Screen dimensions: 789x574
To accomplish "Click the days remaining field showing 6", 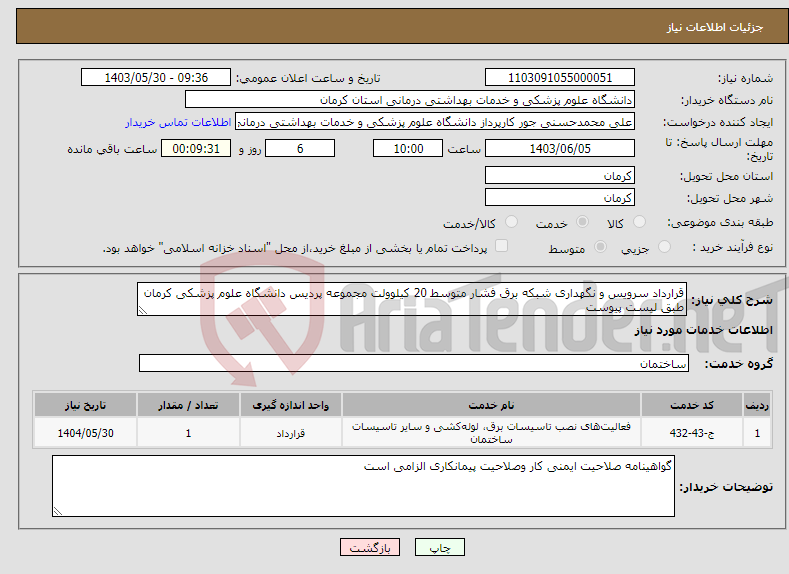I will pos(300,148).
